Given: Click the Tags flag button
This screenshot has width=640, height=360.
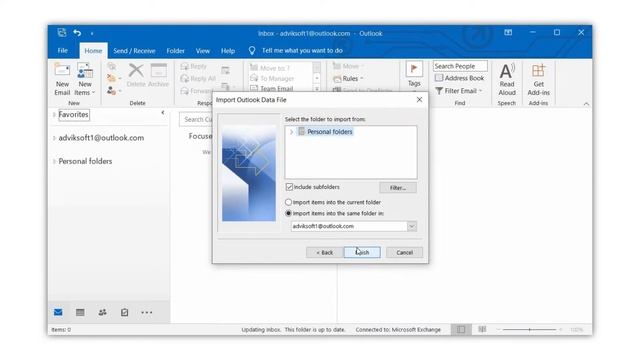Looking at the screenshot, I should click(x=414, y=74).
